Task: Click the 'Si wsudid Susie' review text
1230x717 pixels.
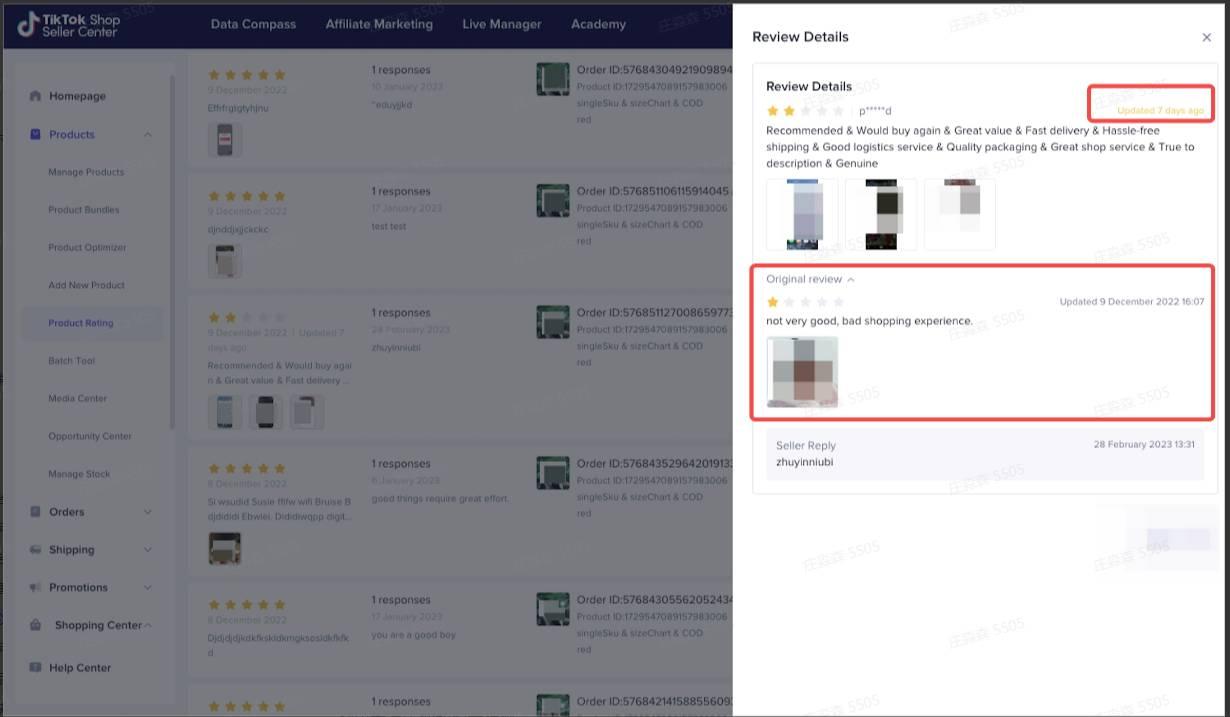Action: (x=280, y=509)
